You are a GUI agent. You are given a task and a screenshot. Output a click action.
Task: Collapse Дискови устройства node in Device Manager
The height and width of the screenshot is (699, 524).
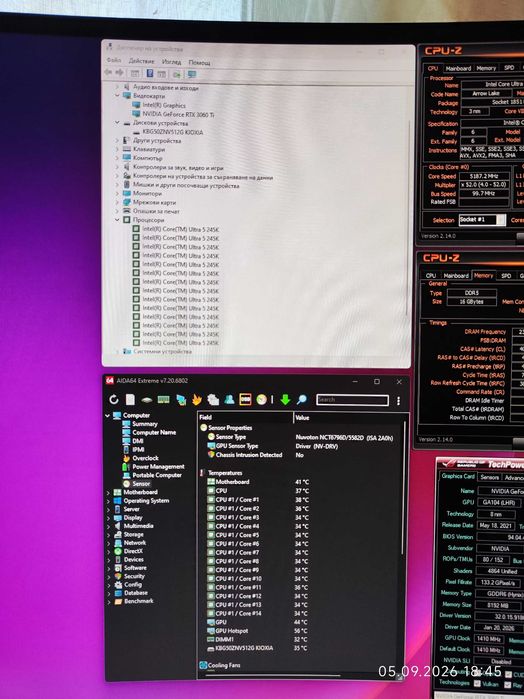pos(117,122)
